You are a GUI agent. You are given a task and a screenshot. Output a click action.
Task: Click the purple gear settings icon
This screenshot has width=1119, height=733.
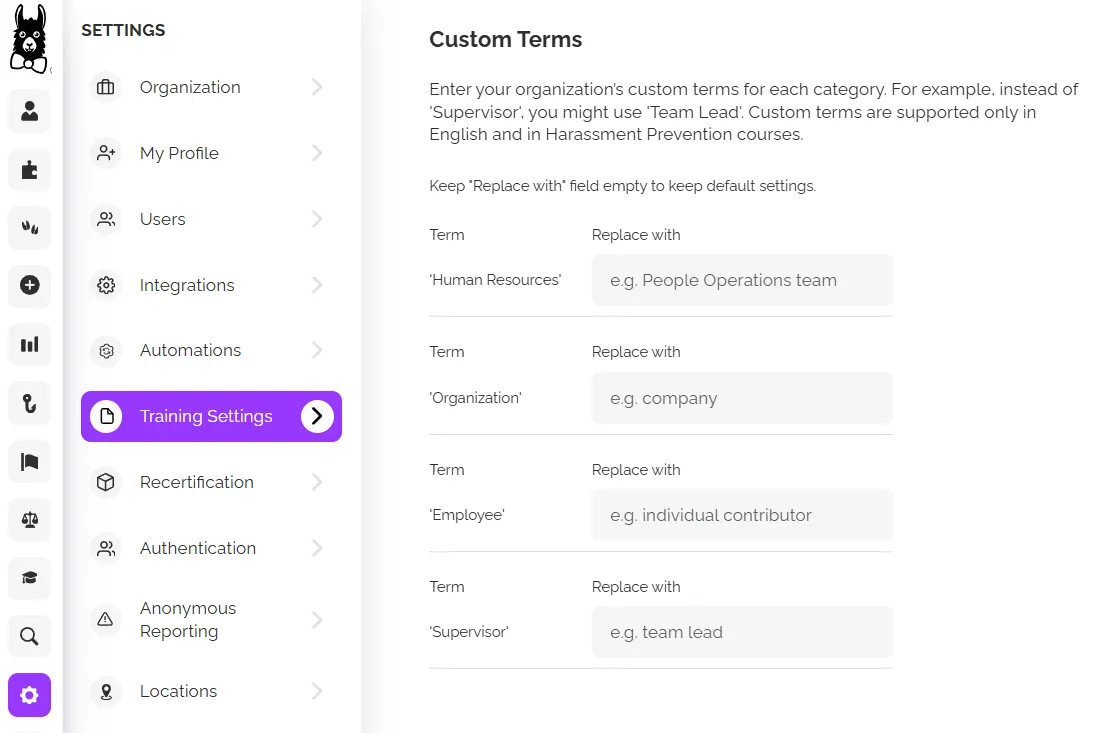tap(30, 695)
